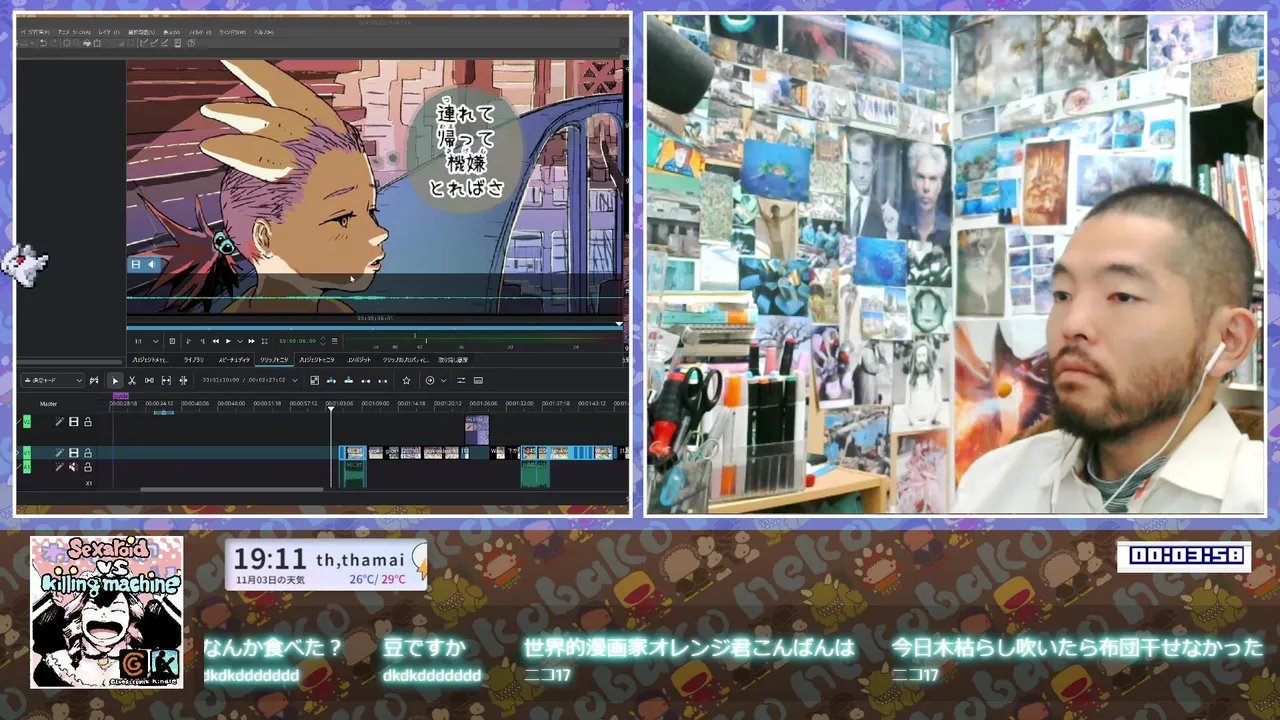Click the audio mixer sliders icon in timeline toolbar
The height and width of the screenshot is (720, 1280).
[x=461, y=380]
